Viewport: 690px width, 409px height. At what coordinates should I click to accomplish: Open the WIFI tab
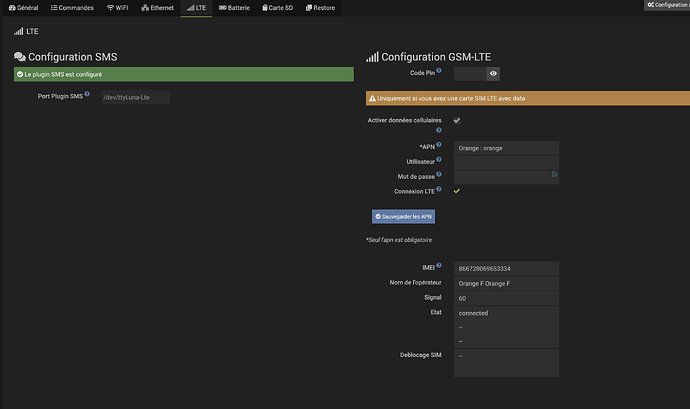(117, 8)
